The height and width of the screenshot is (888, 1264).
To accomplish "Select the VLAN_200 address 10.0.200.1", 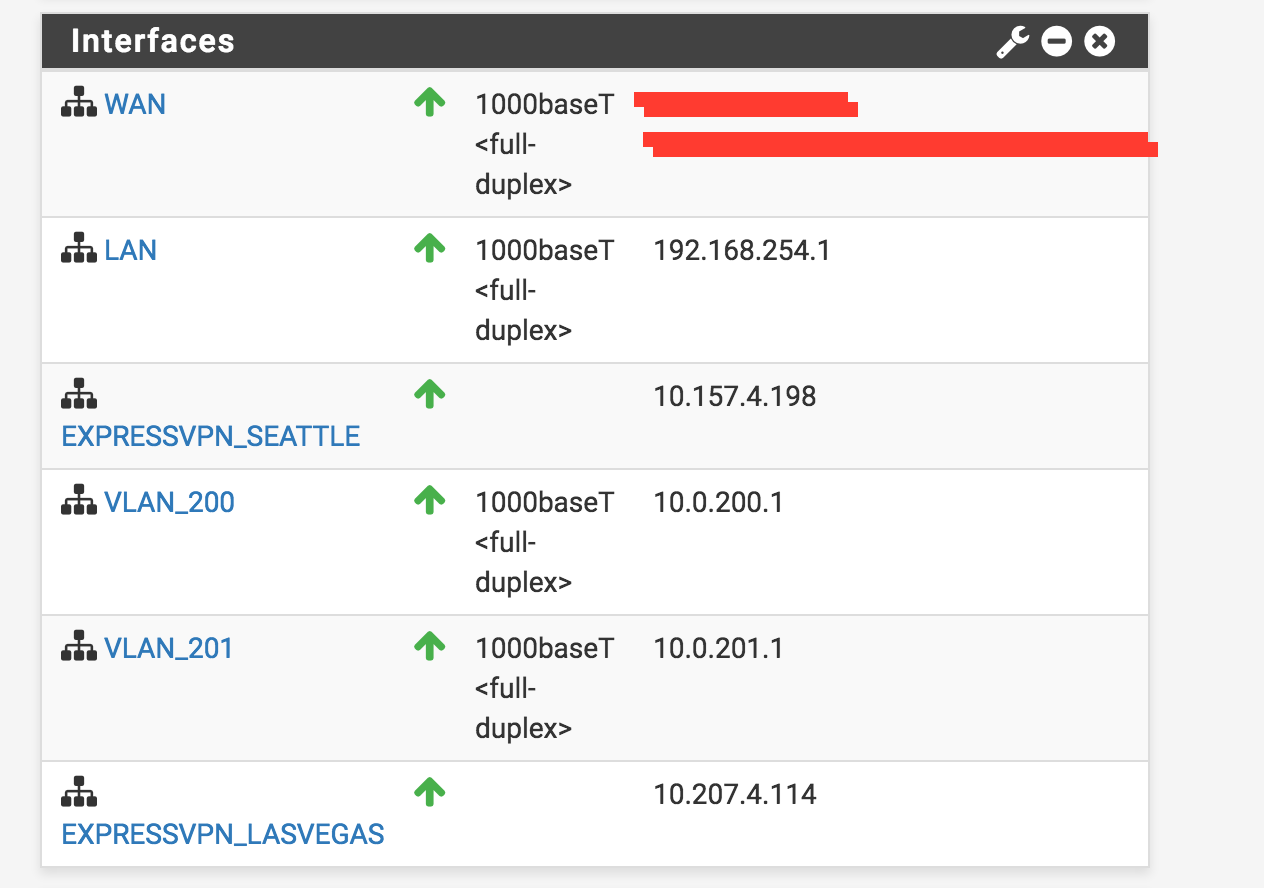I will tap(719, 502).
